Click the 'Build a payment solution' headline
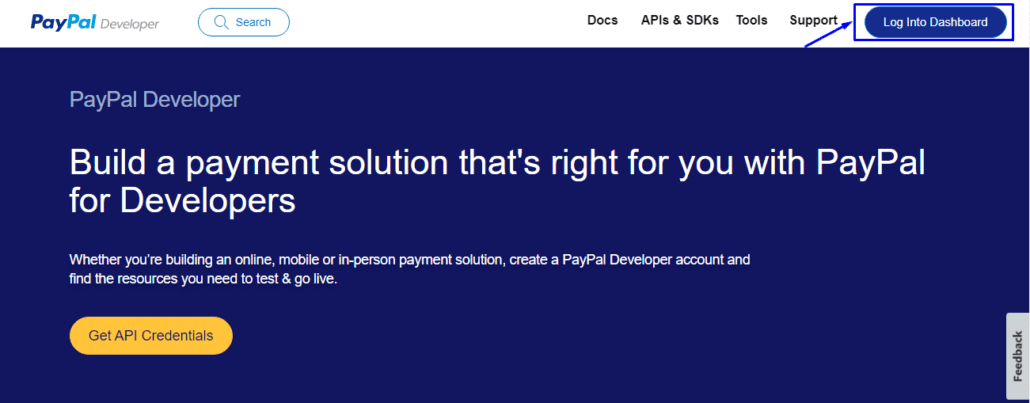This screenshot has width=1030, height=403. click(x=497, y=181)
